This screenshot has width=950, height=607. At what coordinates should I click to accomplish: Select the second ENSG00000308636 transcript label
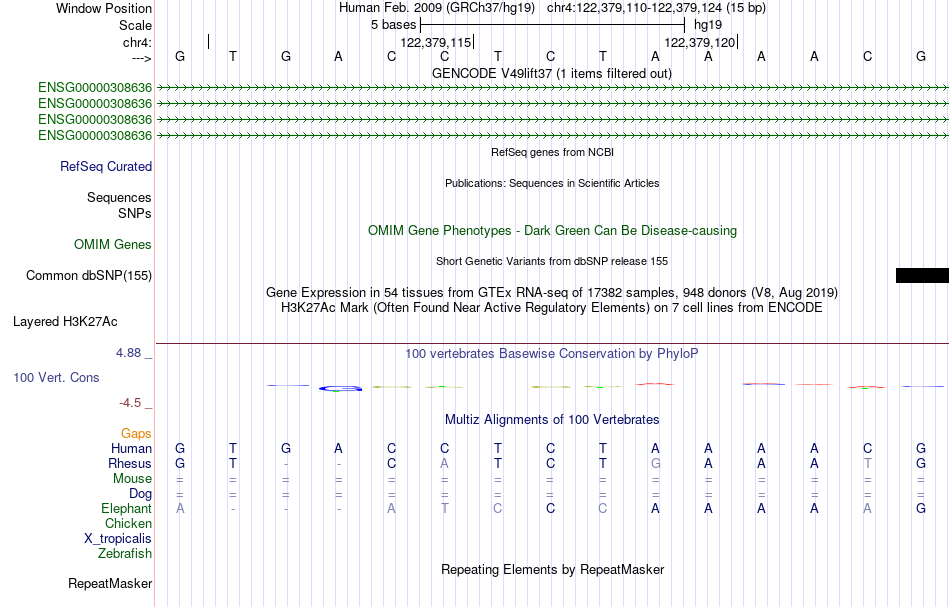coord(95,104)
